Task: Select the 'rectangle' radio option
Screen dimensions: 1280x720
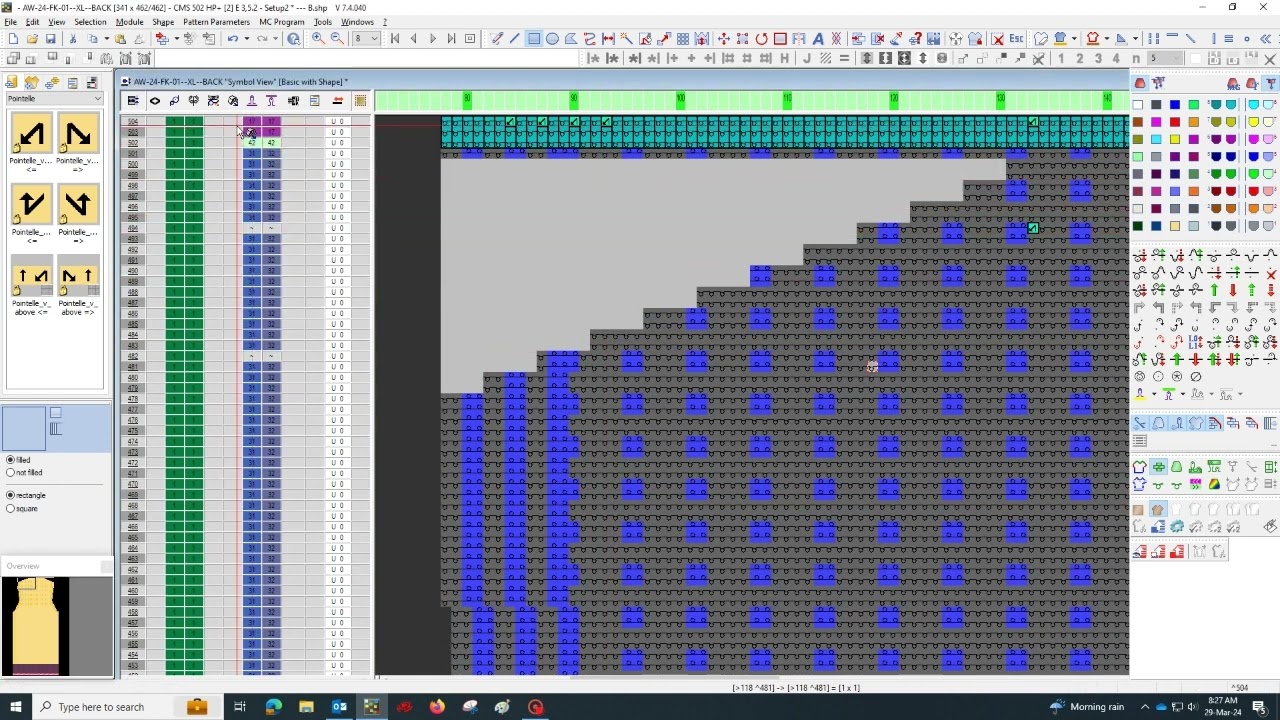Action: point(11,495)
